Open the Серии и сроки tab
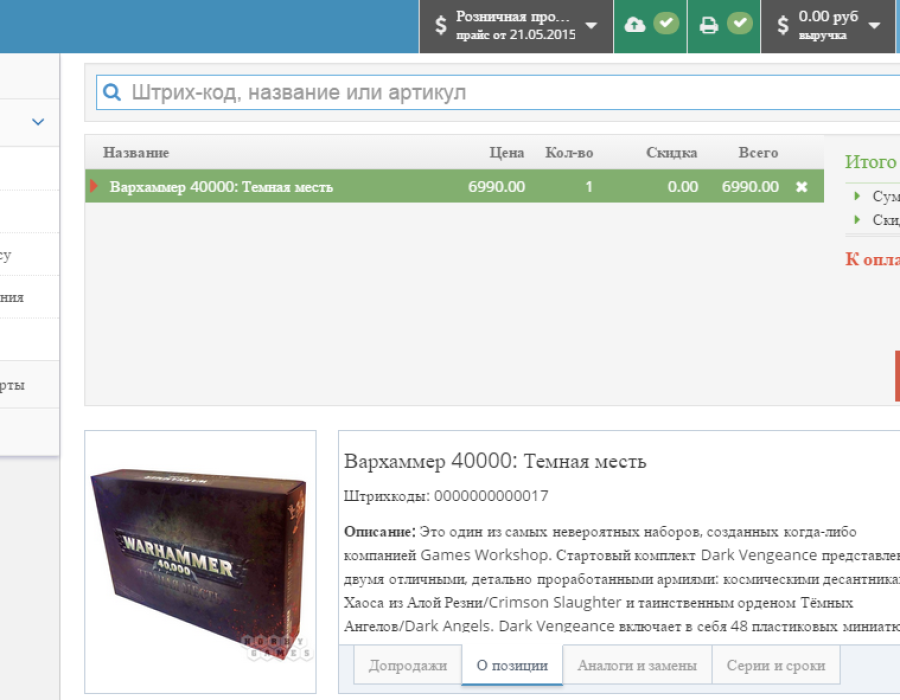The width and height of the screenshot is (900, 700). (x=776, y=665)
